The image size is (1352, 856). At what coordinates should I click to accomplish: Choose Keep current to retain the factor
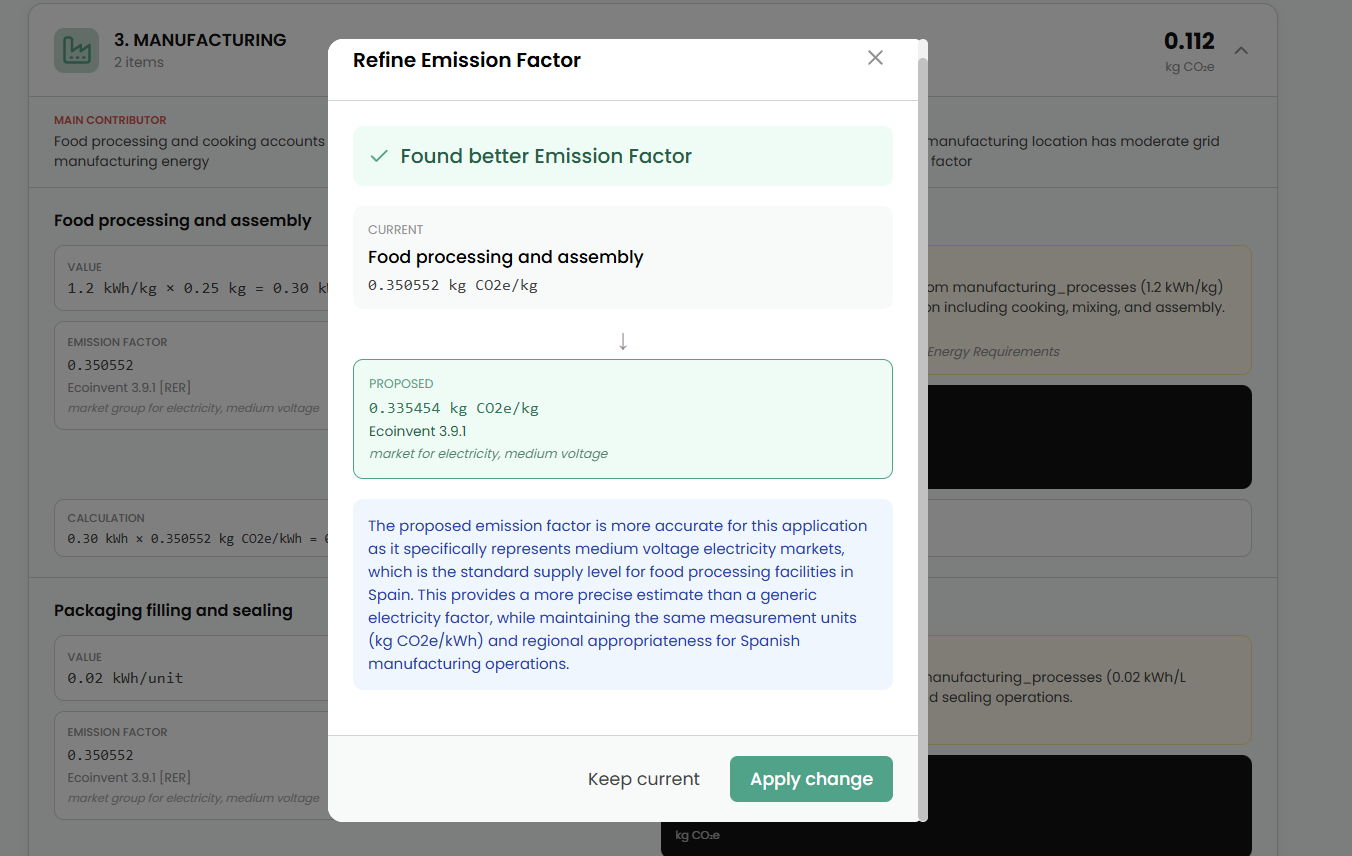tap(643, 778)
